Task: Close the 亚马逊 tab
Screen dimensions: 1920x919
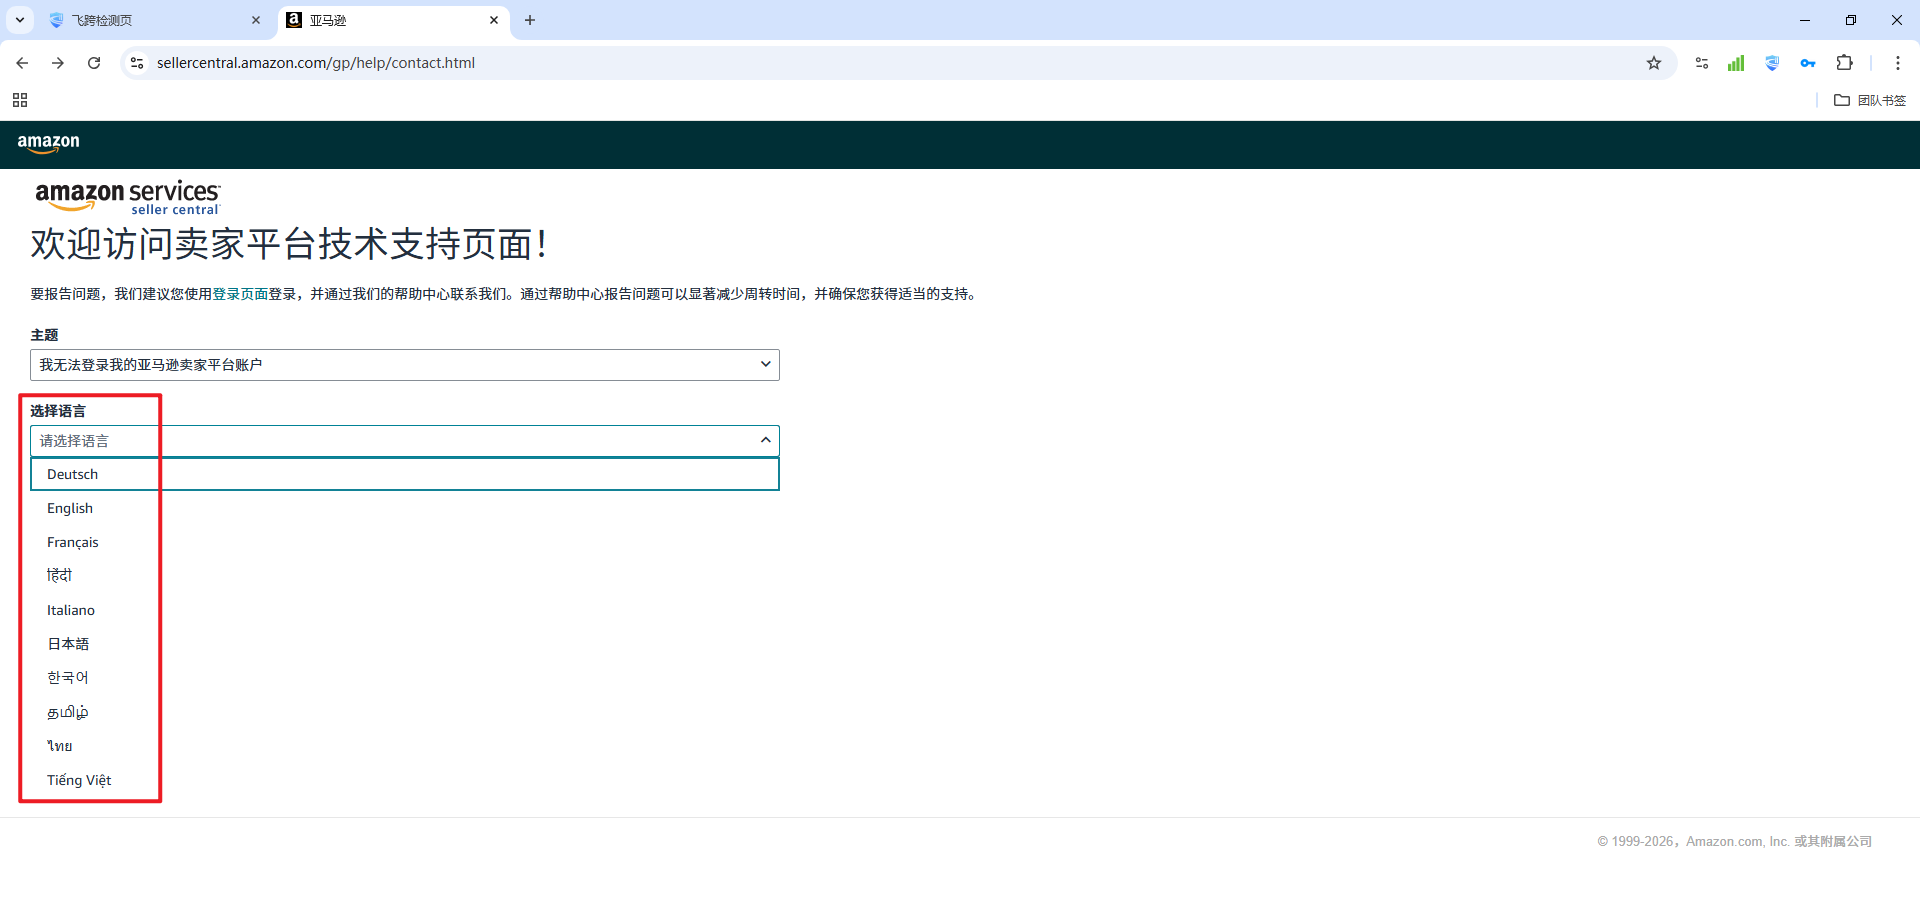Action: (x=494, y=20)
